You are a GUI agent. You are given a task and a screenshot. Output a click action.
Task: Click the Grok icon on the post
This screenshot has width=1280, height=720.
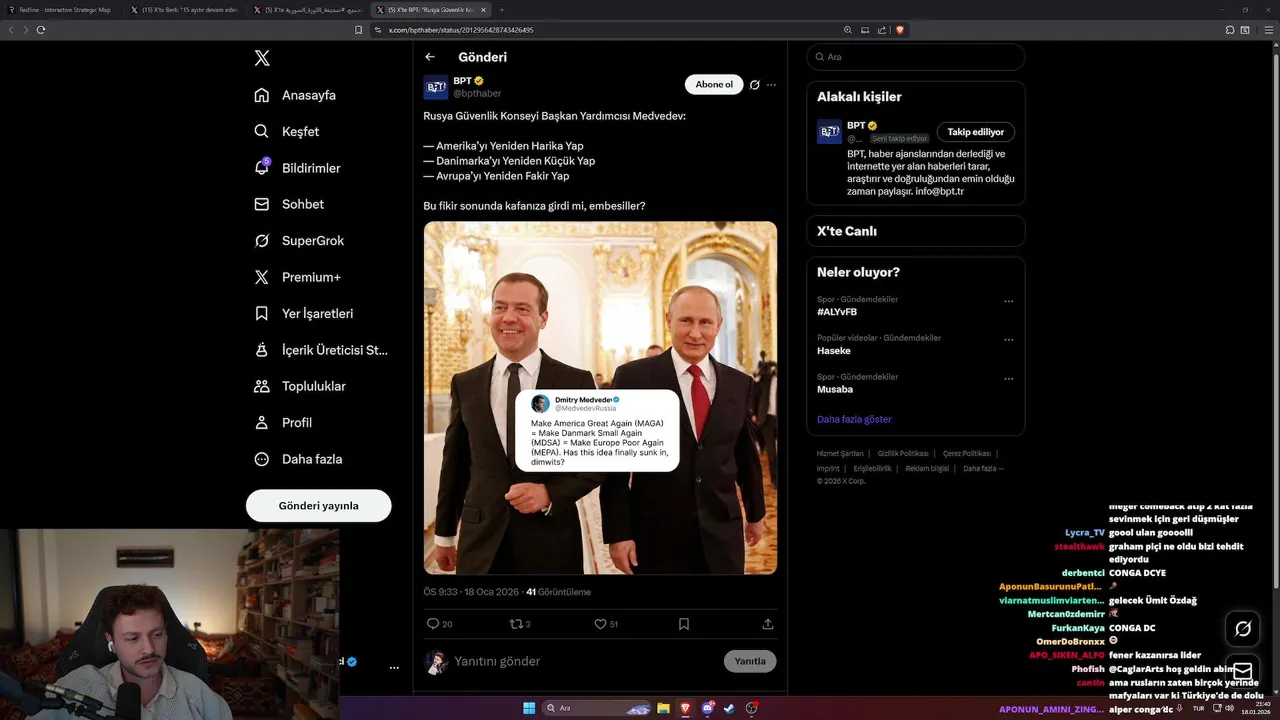tap(755, 85)
